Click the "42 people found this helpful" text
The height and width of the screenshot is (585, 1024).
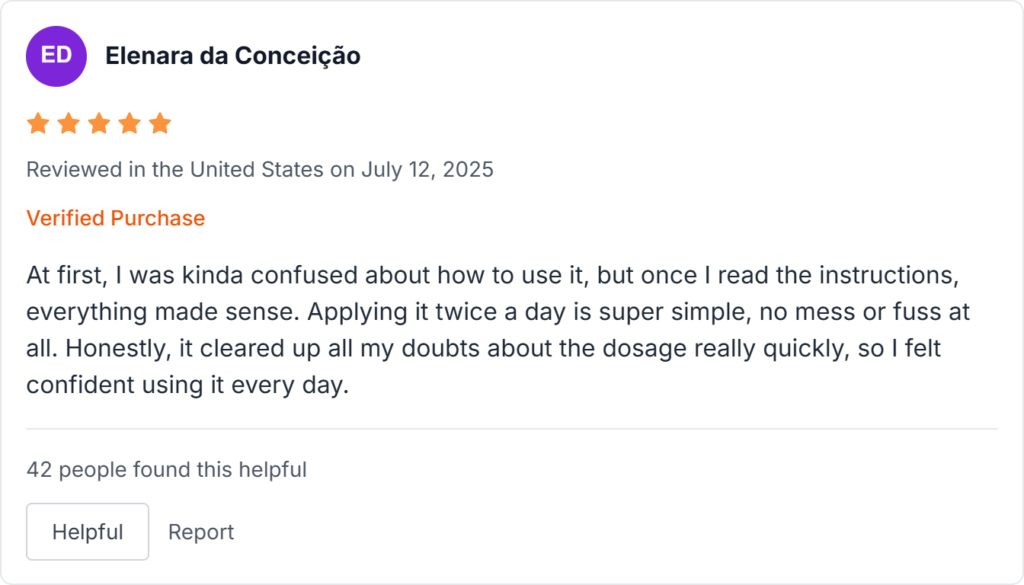[166, 469]
